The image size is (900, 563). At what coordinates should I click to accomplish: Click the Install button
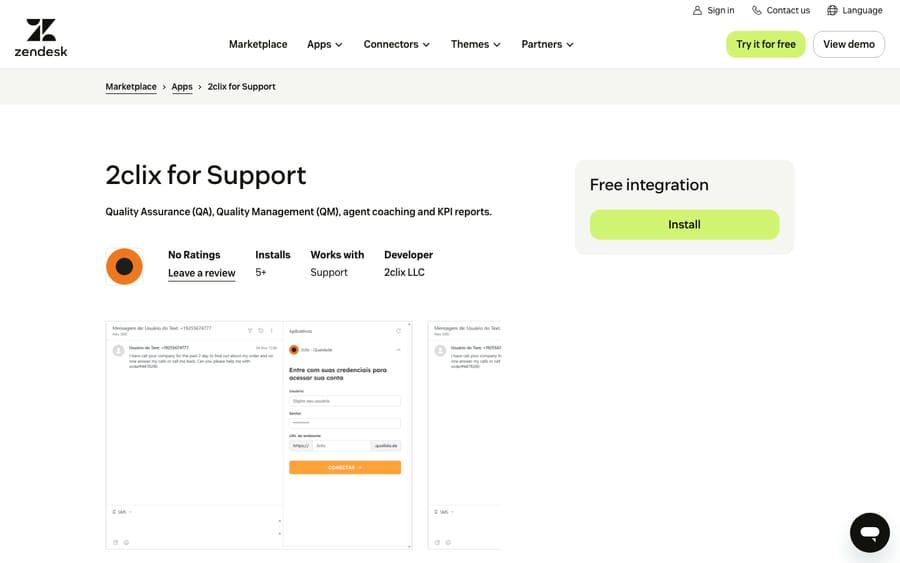click(684, 224)
